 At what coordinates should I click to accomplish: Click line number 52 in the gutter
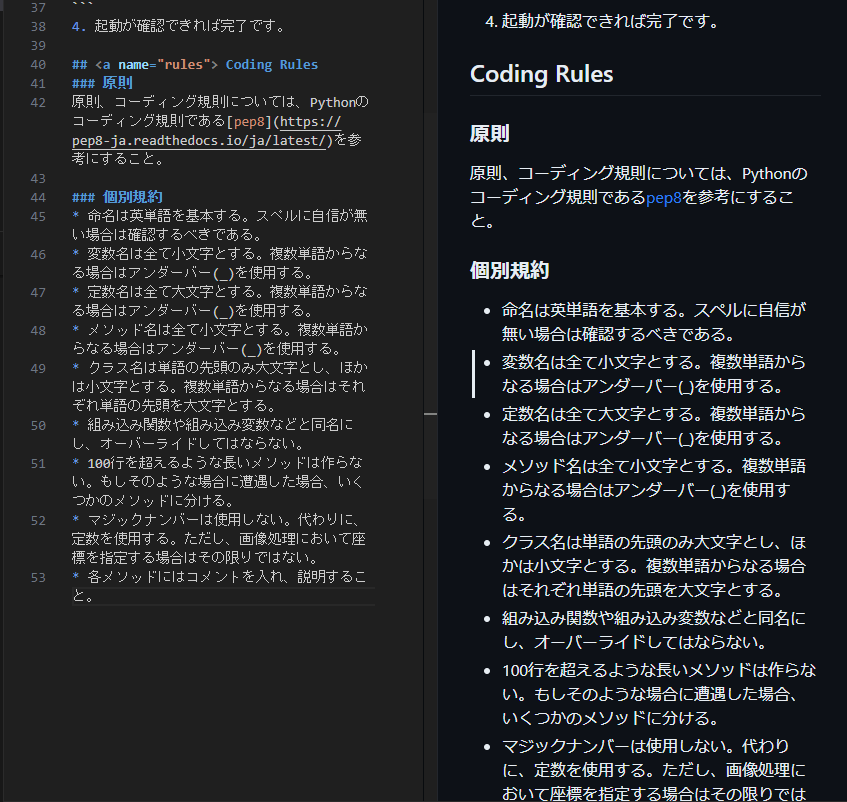(x=38, y=521)
